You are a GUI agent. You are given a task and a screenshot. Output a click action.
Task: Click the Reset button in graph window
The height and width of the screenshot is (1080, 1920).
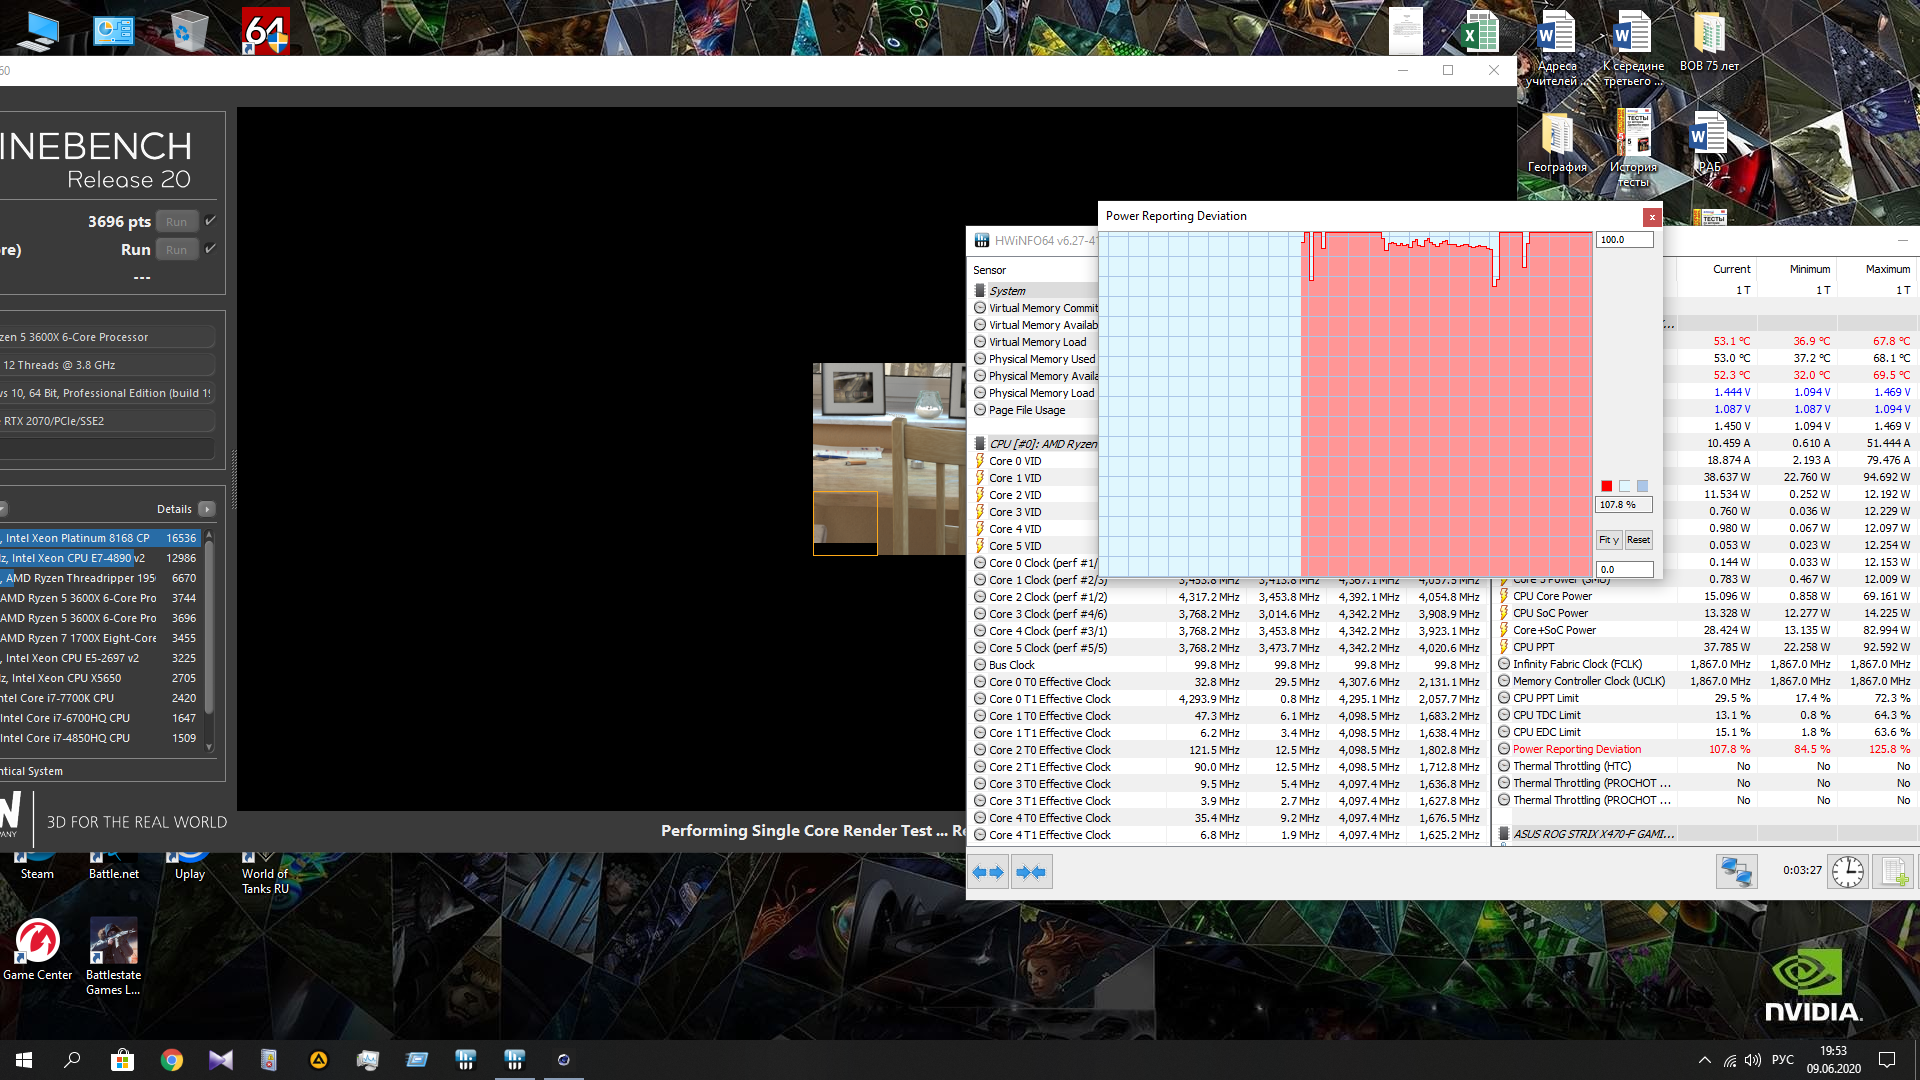tap(1638, 540)
